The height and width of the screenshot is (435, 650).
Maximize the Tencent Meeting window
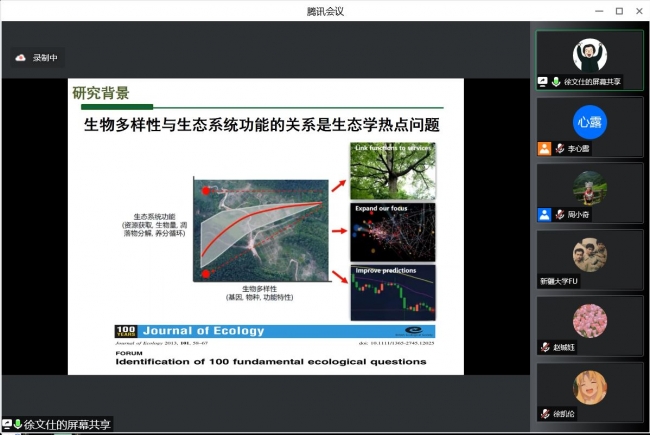[619, 10]
